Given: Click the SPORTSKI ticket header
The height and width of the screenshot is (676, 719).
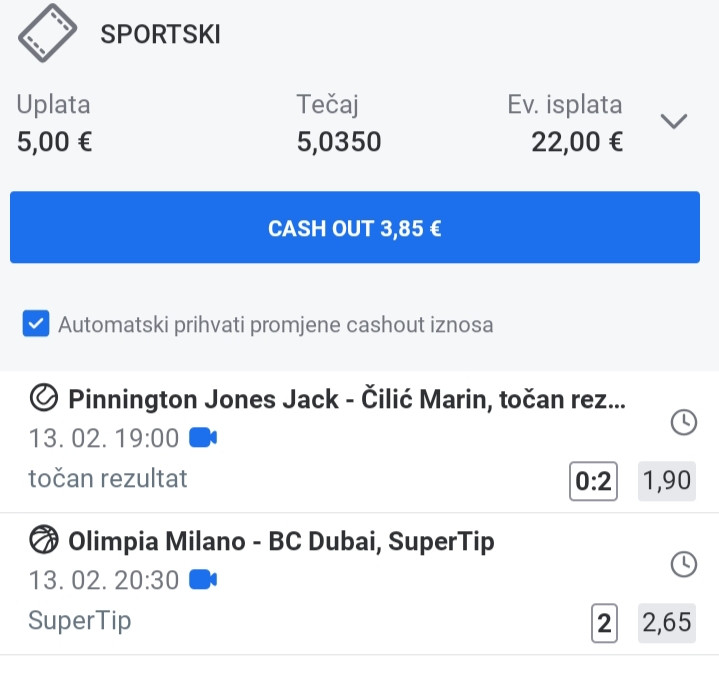Looking at the screenshot, I should click(160, 34).
